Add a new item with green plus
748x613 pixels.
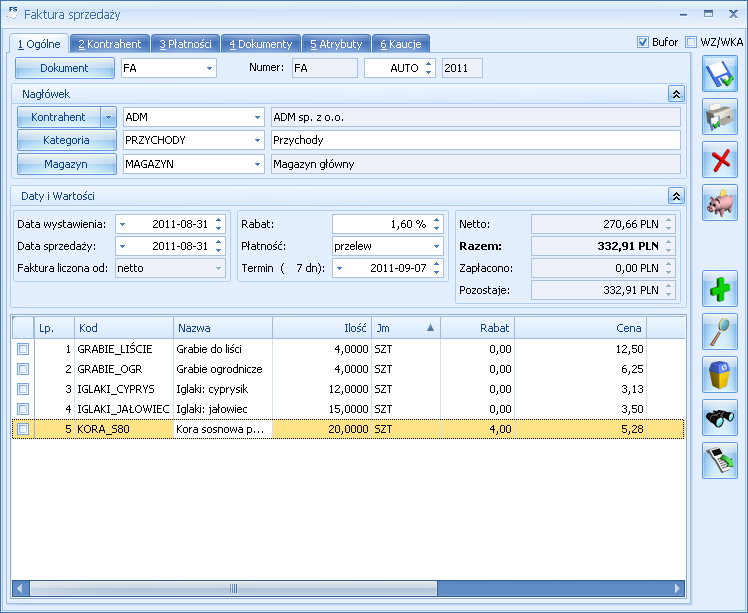[720, 288]
